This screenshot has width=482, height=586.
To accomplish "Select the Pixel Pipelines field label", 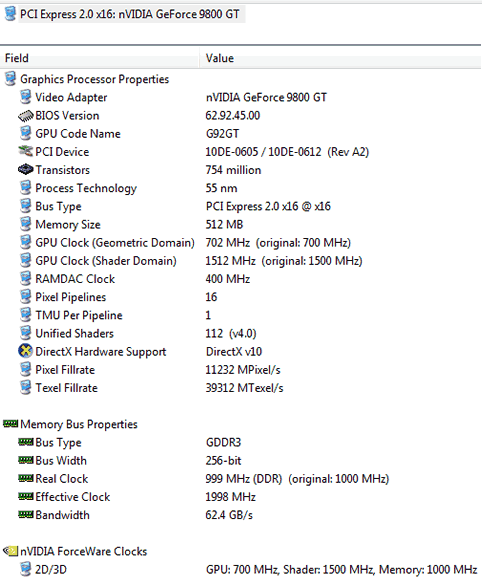I will pos(71,297).
